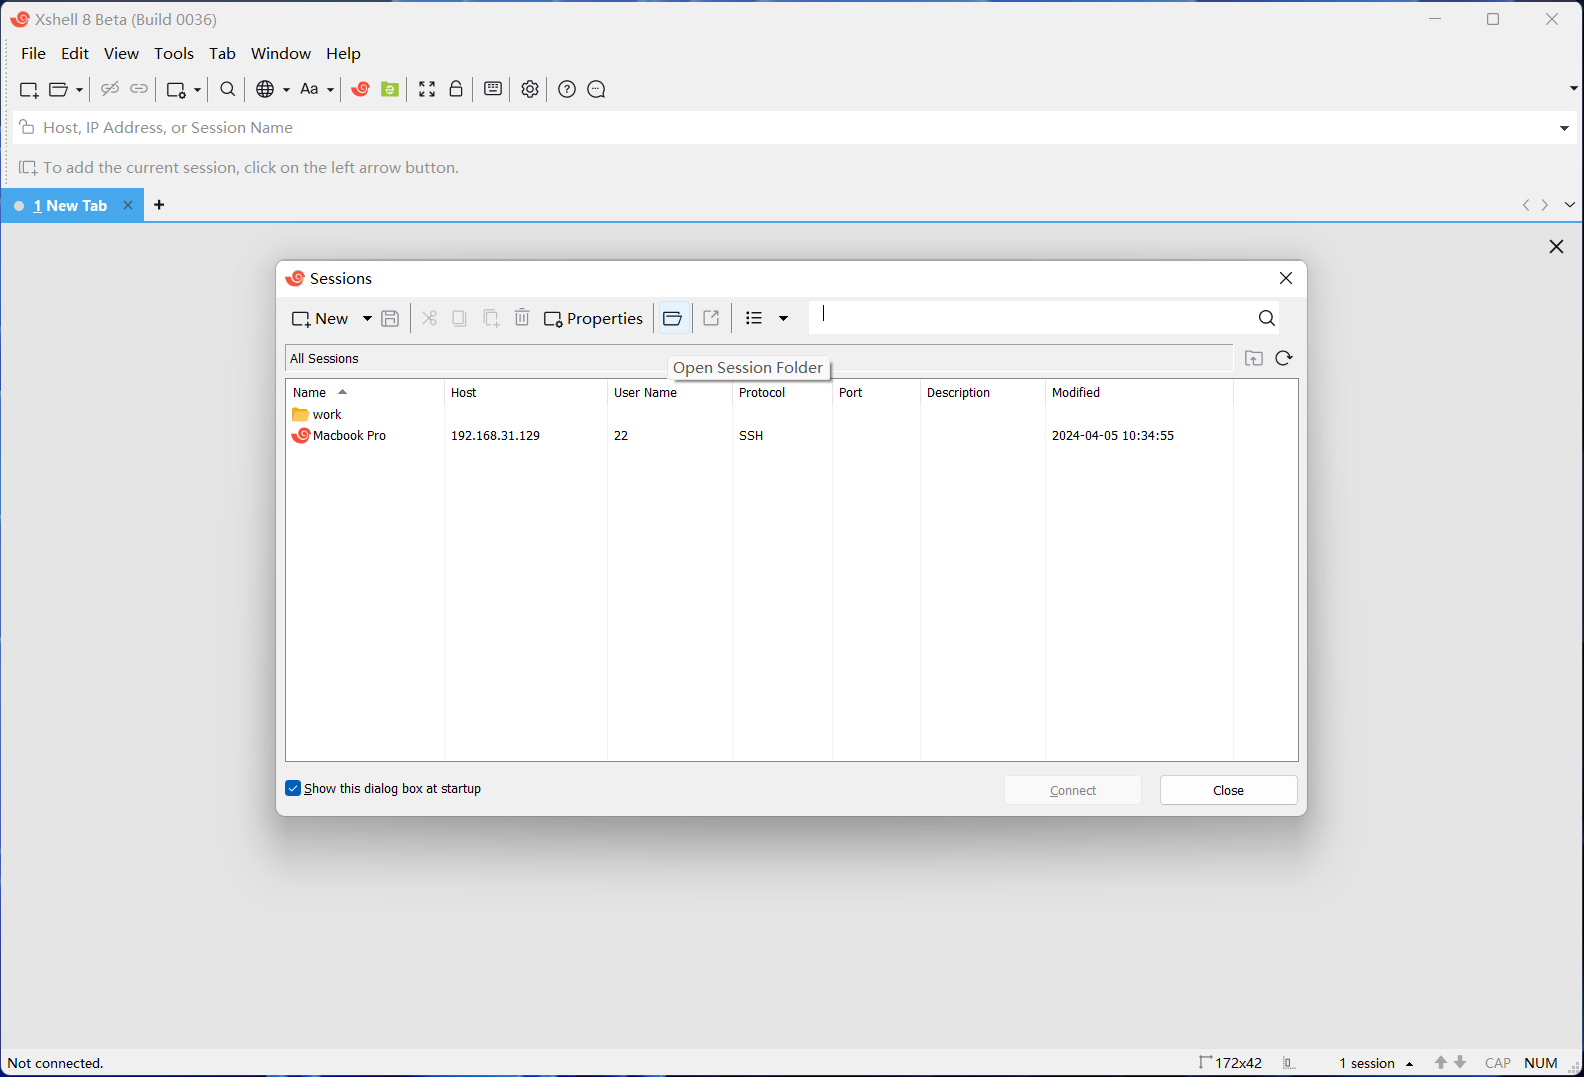
Task: Open the session folder icon in main toolbar
Action: click(59, 90)
